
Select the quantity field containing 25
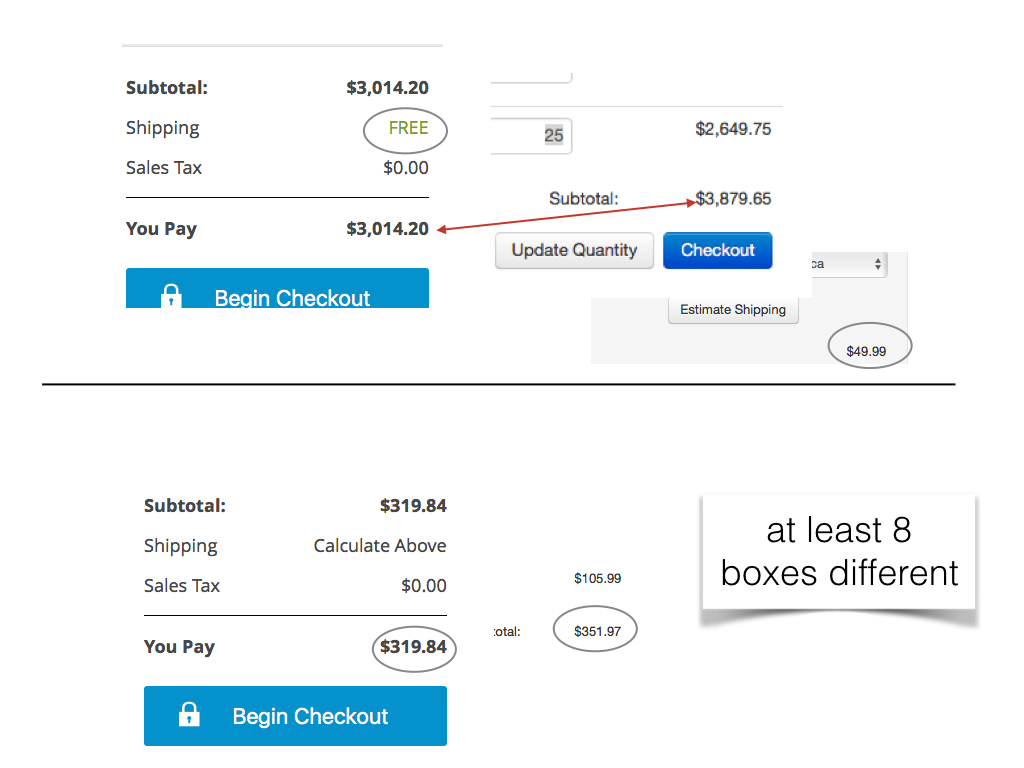pos(531,135)
